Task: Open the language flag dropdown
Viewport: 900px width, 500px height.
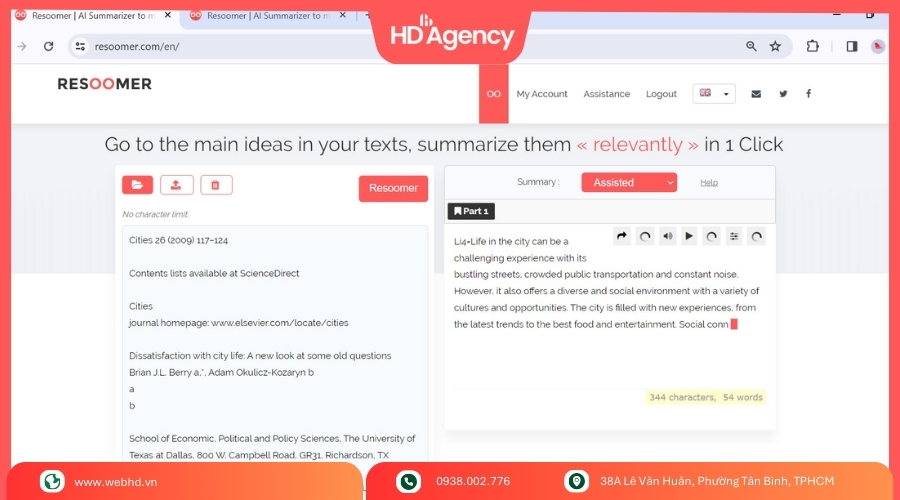Action: (713, 93)
